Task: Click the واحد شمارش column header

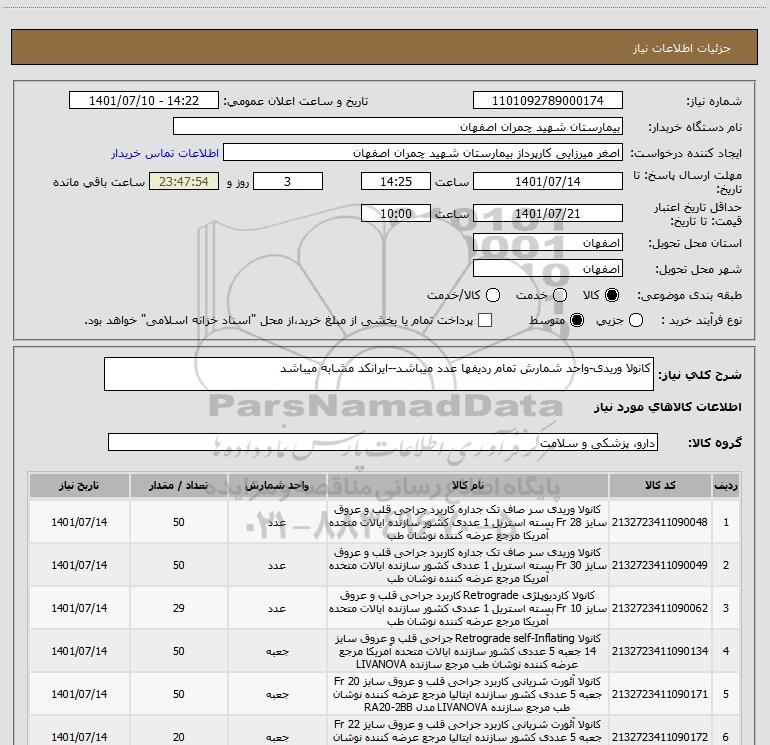Action: pyautogui.click(x=277, y=486)
